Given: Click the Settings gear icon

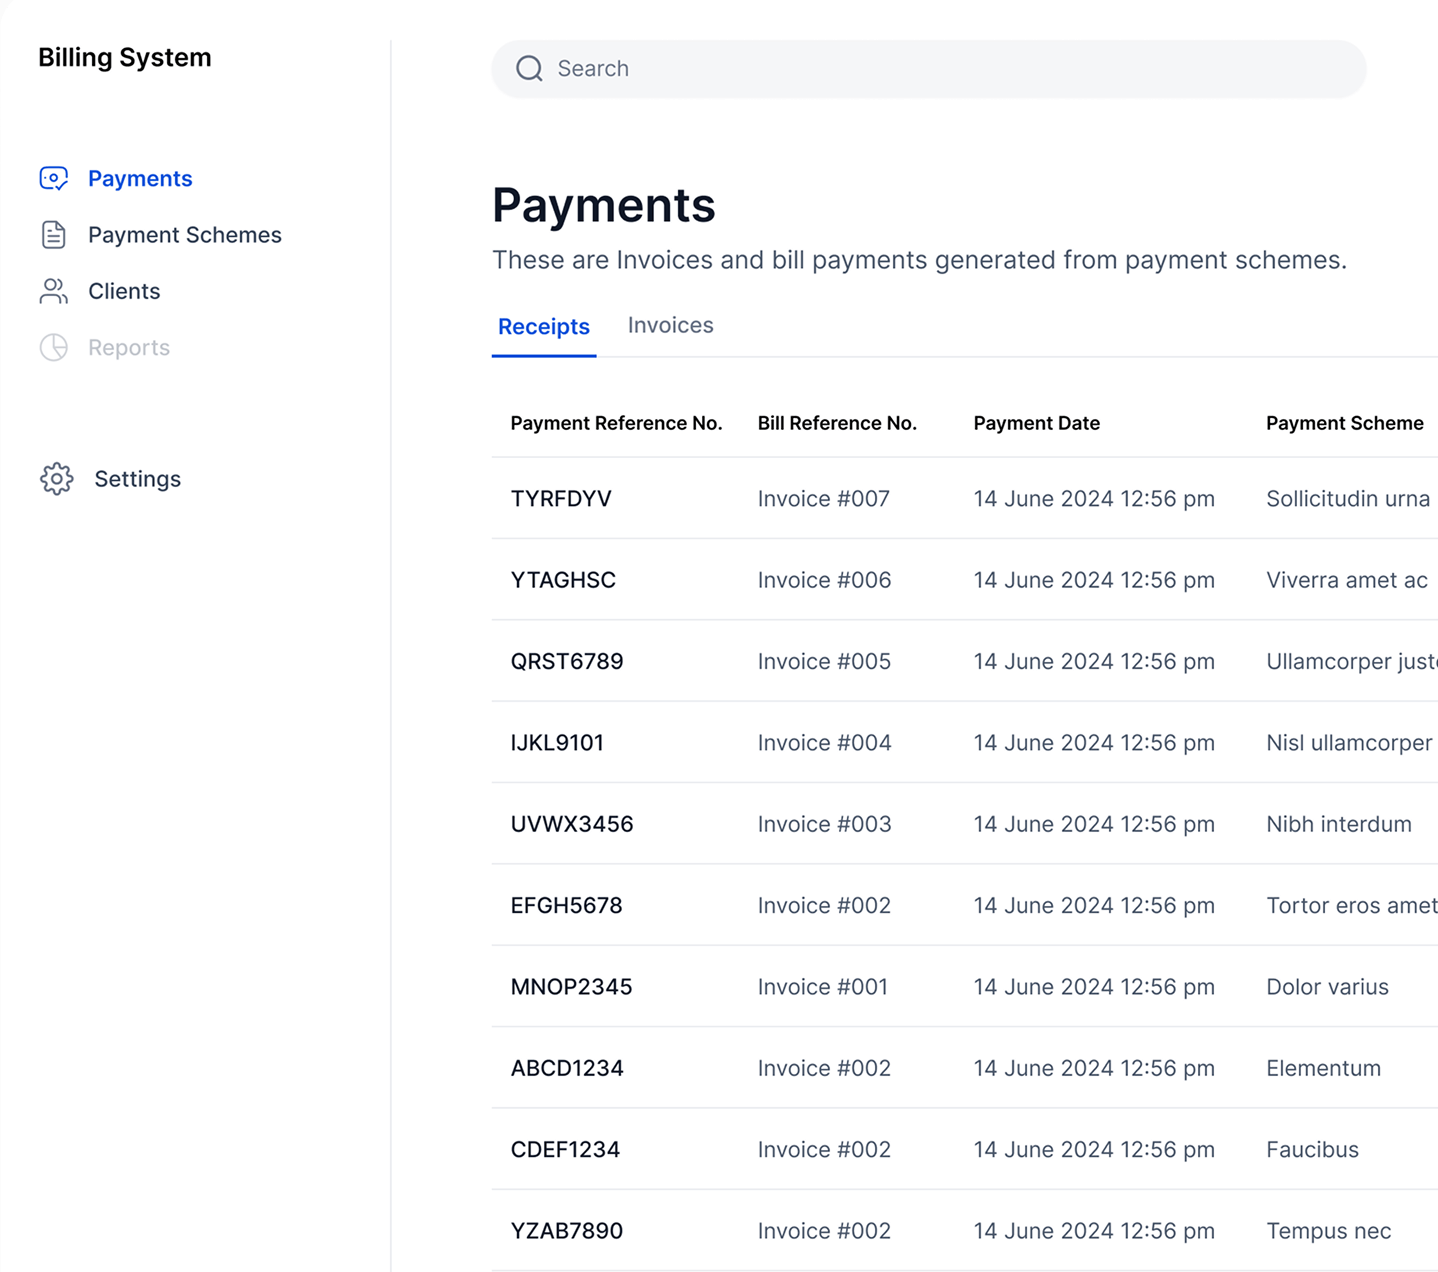Looking at the screenshot, I should [x=56, y=479].
